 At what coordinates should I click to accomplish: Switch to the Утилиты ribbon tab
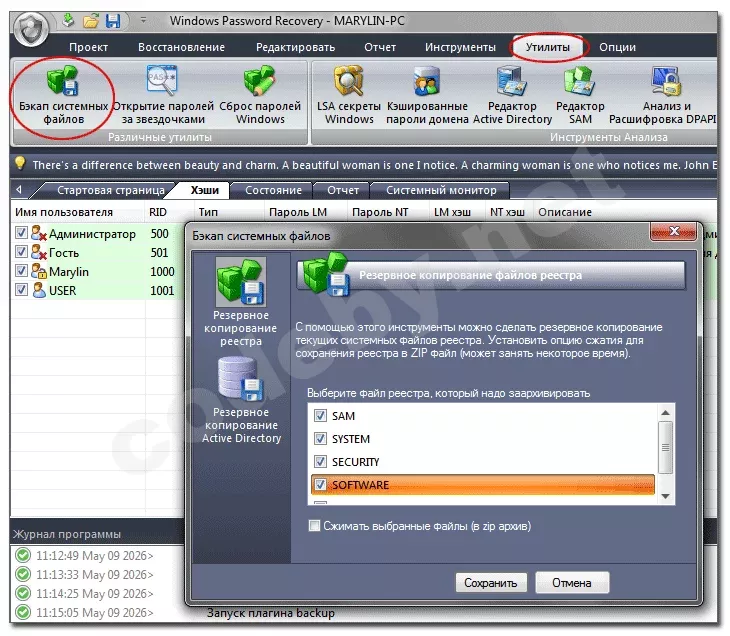pos(548,47)
